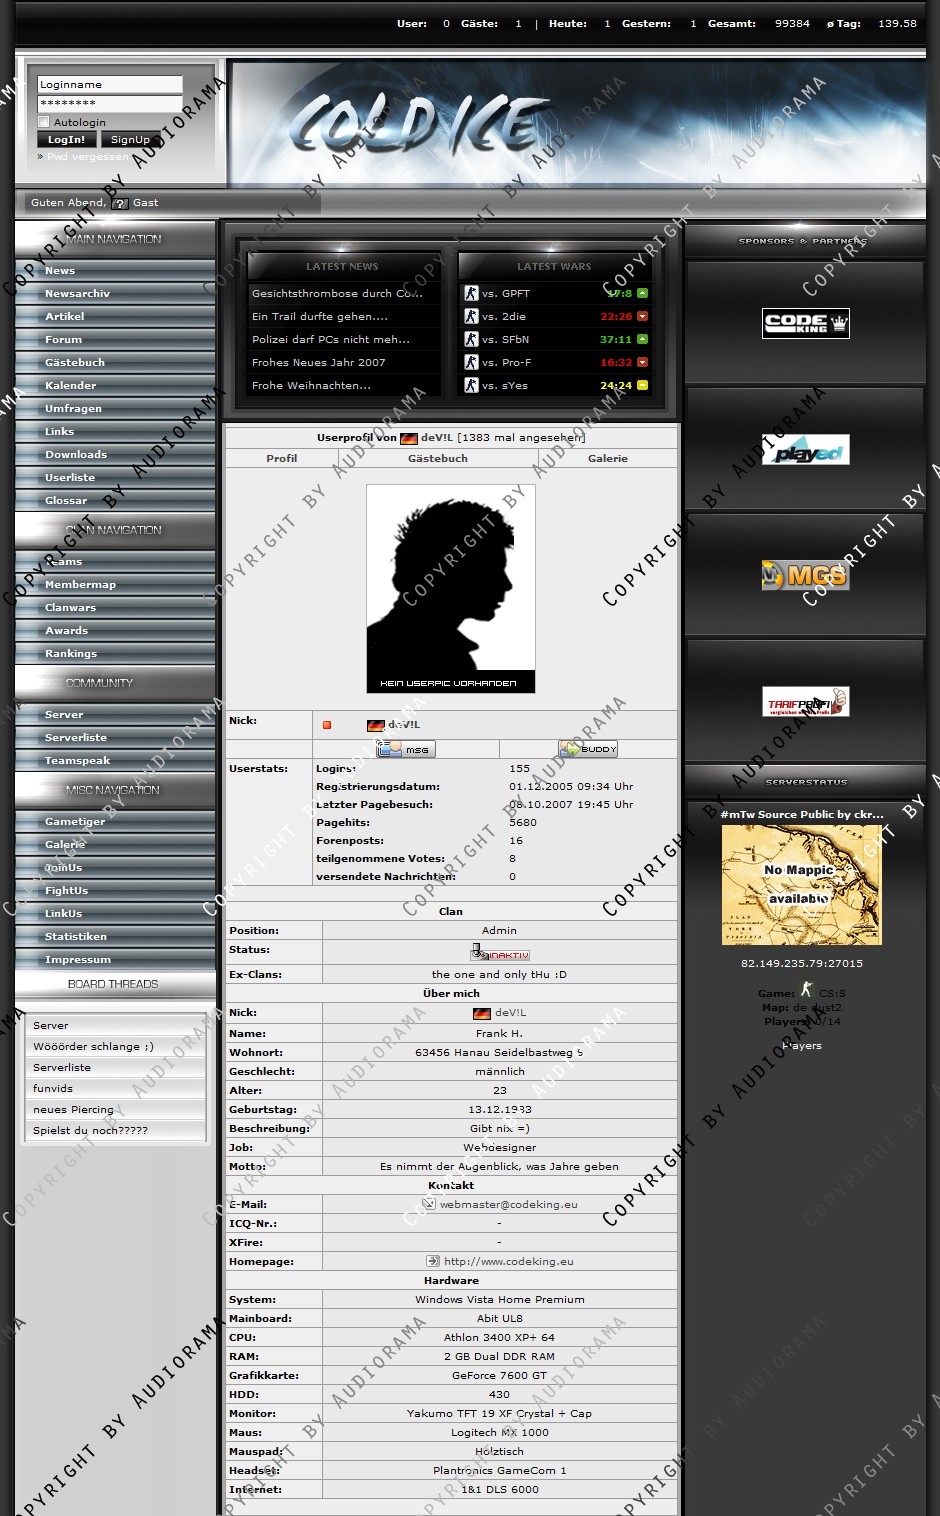Click the question mark icon before Gast

click(x=120, y=203)
